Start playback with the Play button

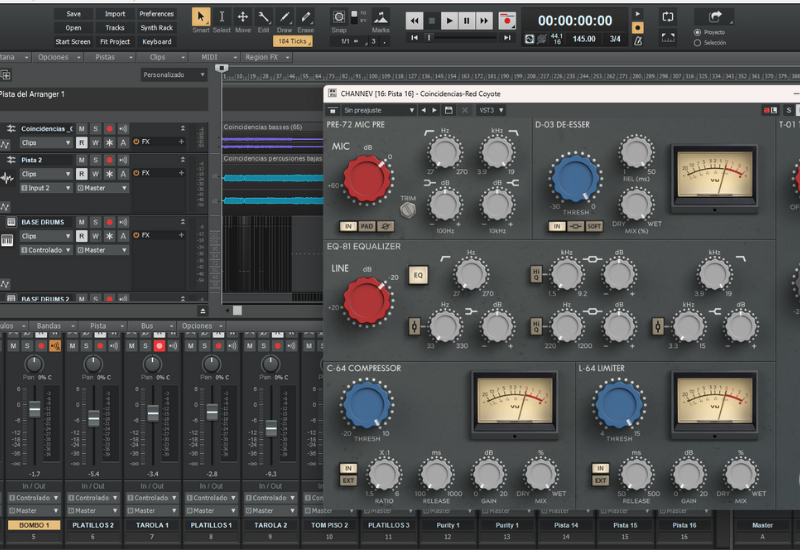[x=449, y=21]
